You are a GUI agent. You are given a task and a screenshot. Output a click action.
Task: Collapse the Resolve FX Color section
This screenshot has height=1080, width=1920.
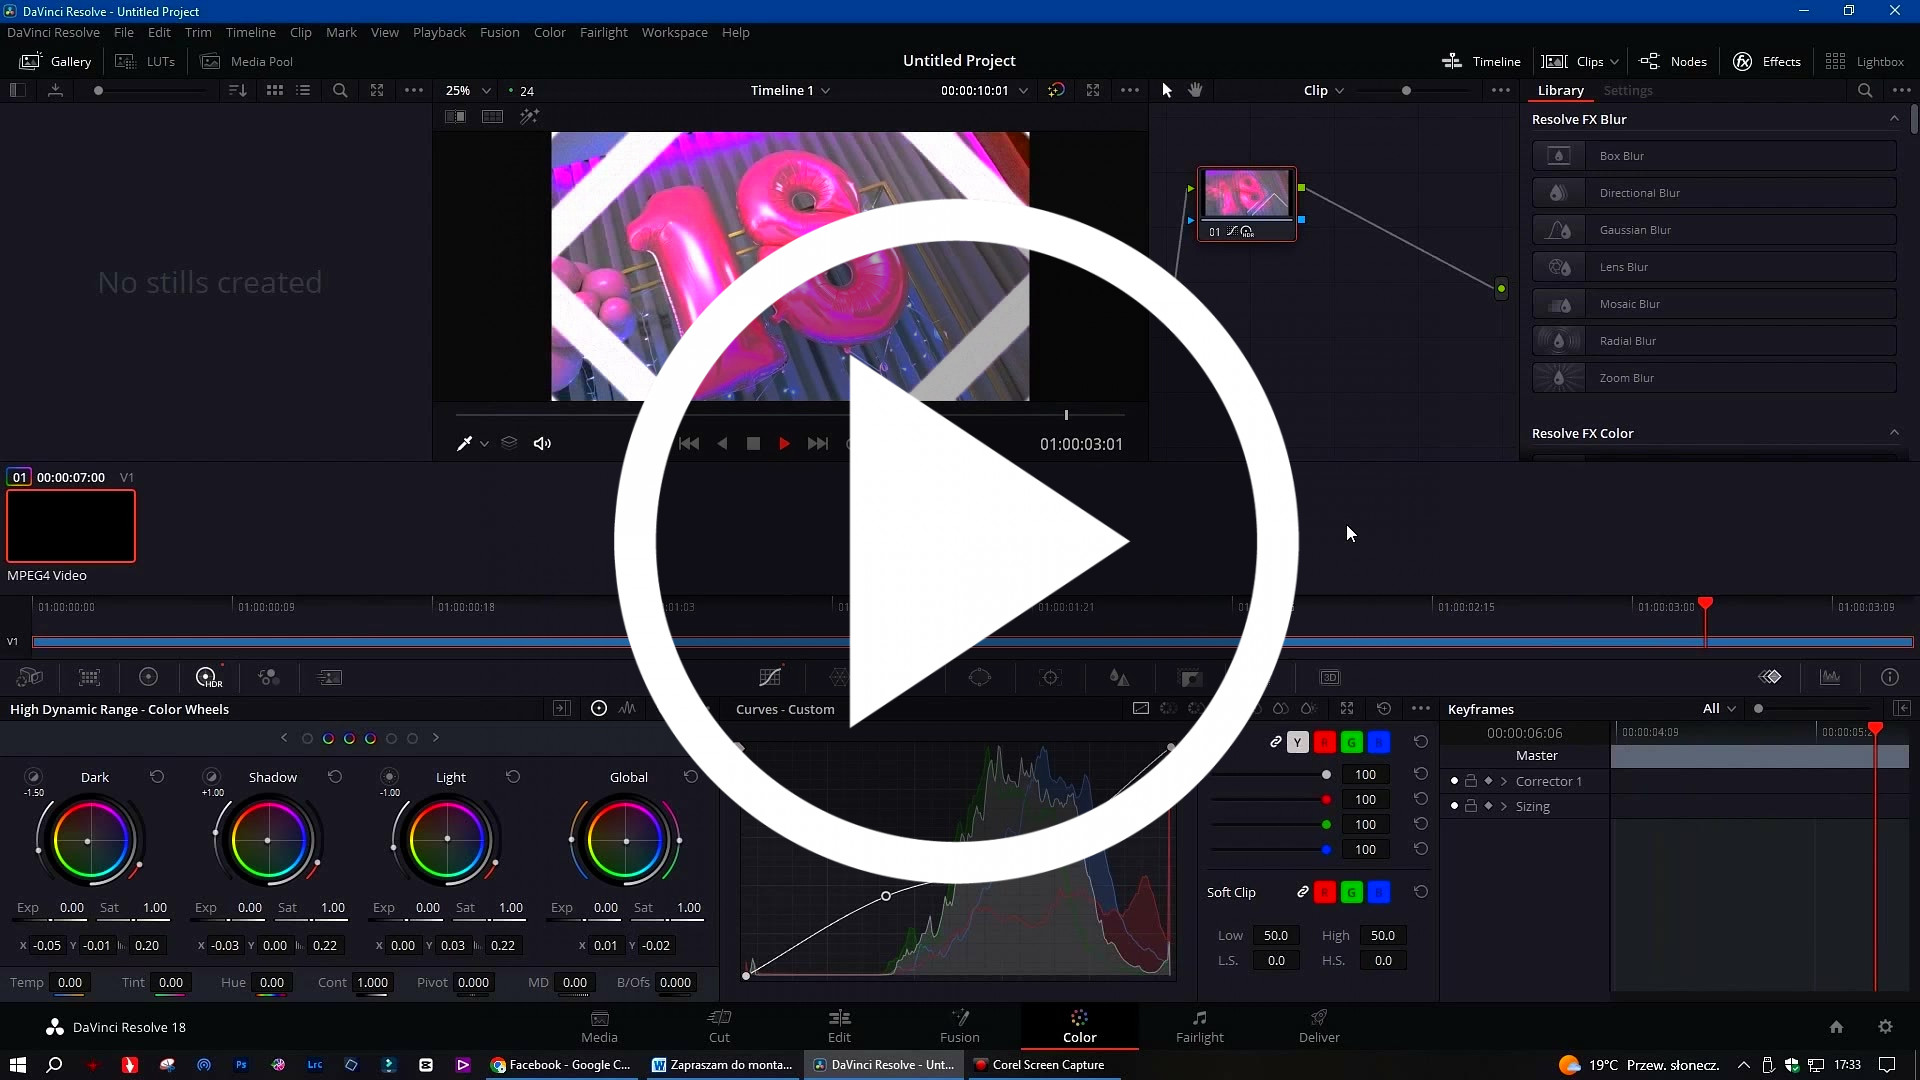pos(1894,433)
